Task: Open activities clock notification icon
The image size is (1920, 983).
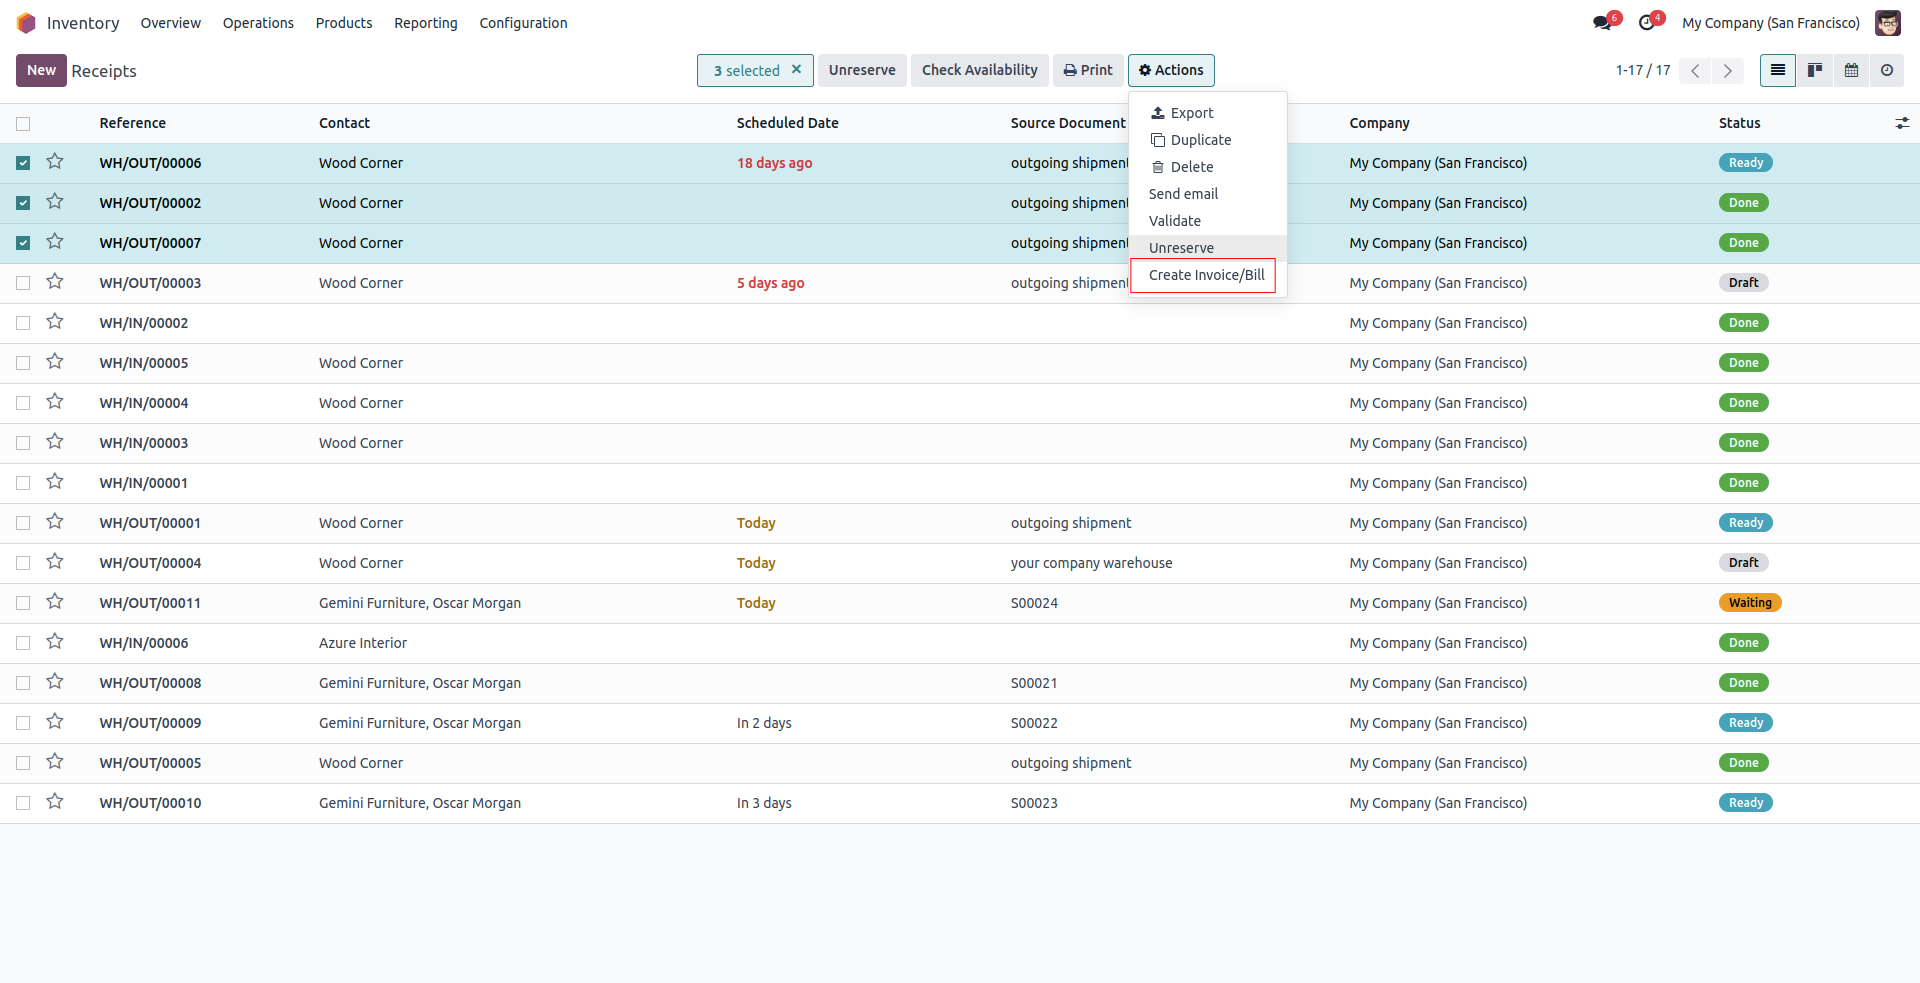Action: click(1646, 23)
